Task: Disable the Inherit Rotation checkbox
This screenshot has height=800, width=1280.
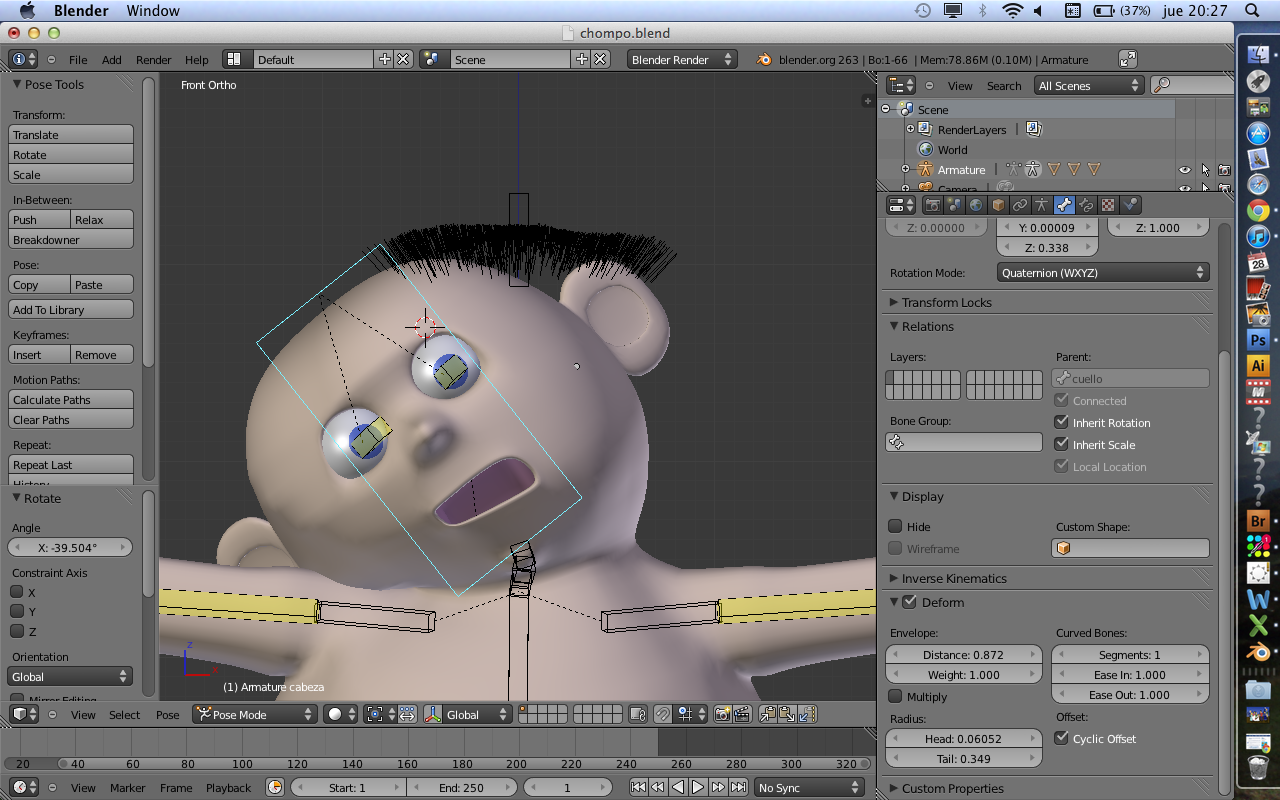Action: 1062,423
